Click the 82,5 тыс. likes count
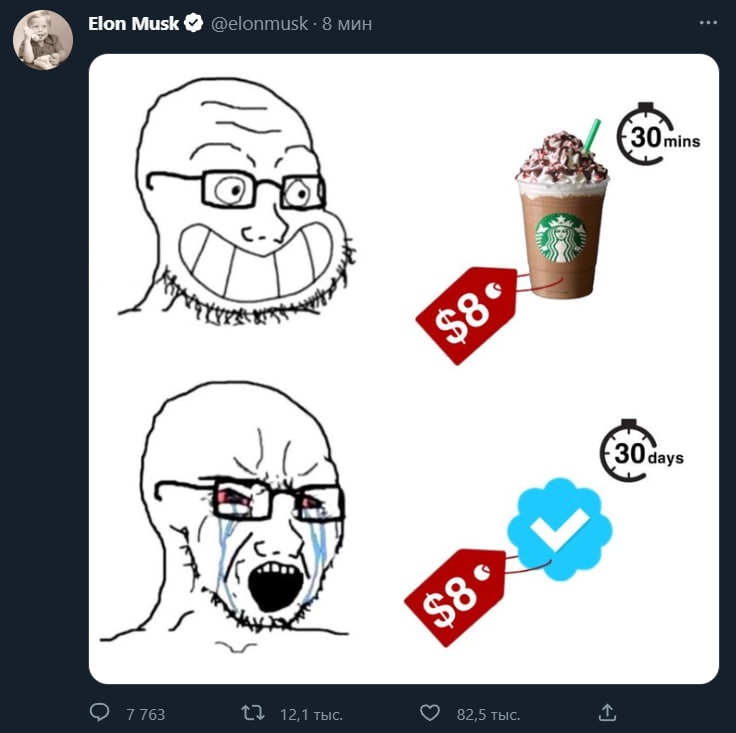 pyautogui.click(x=488, y=715)
